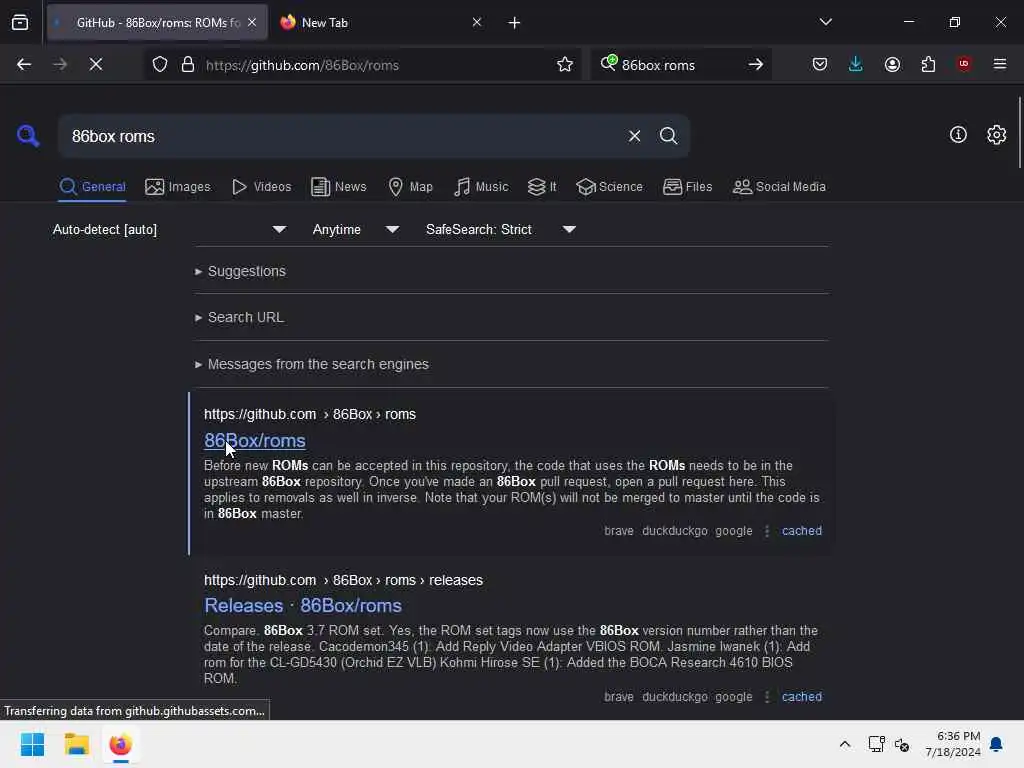
Task: Select the GitHub 86Box/roms tab
Action: pyautogui.click(x=157, y=22)
